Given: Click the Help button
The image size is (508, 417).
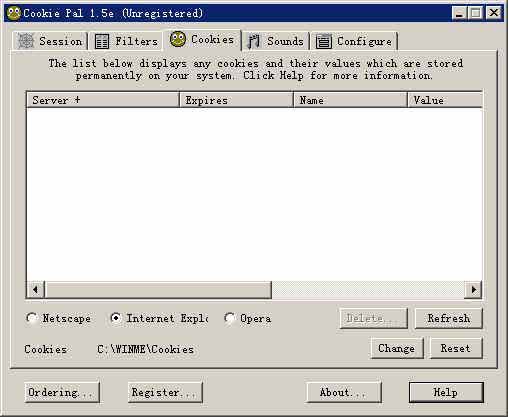Looking at the screenshot, I should click(x=446, y=392).
